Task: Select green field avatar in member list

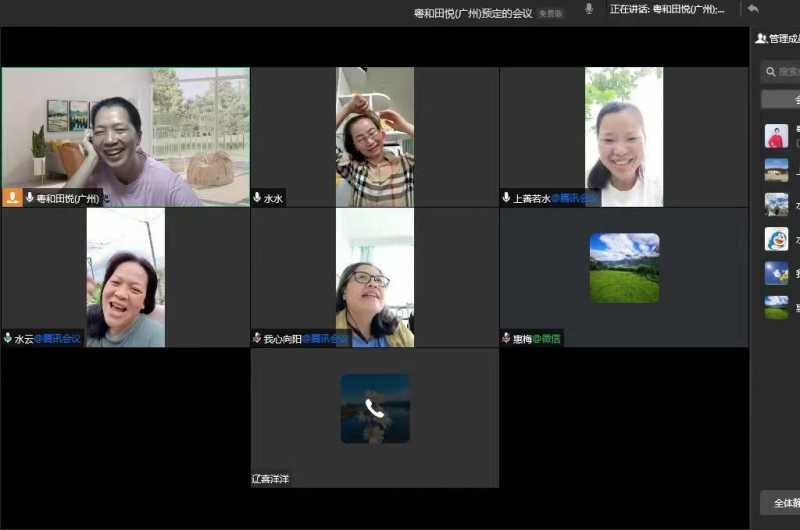Action: coord(776,307)
